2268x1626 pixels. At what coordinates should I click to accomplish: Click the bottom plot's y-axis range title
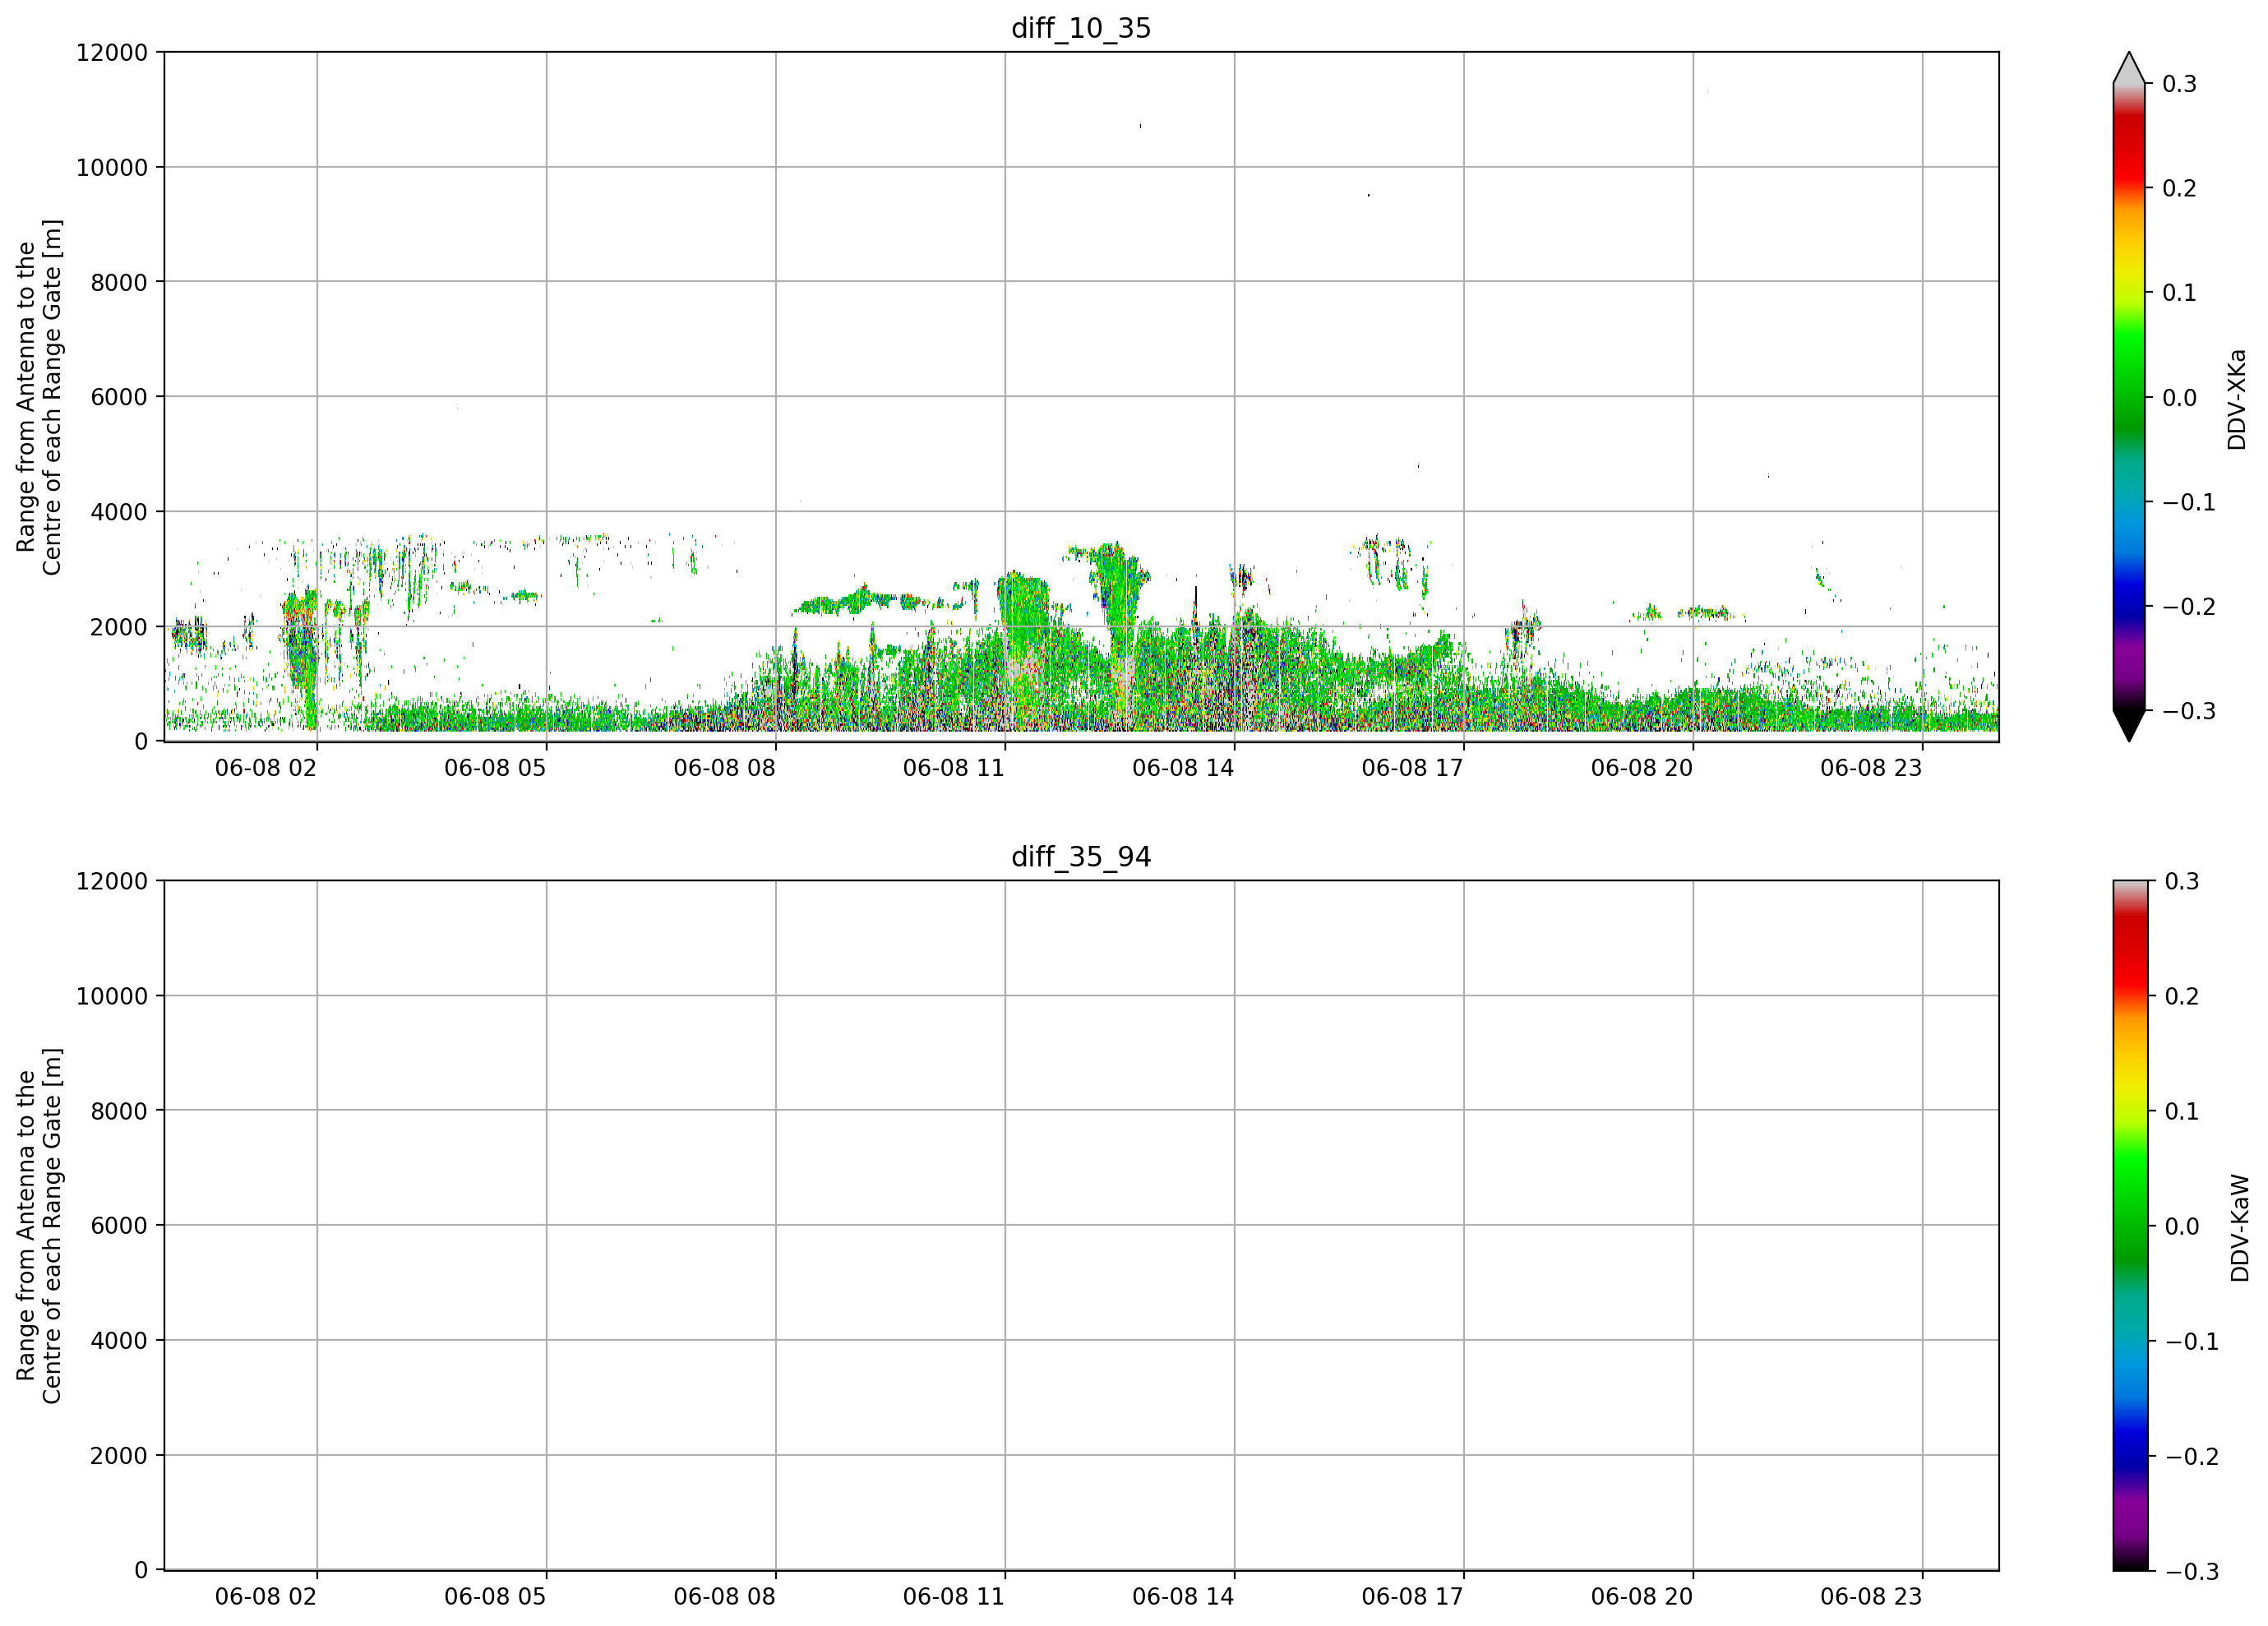(x=39, y=1226)
